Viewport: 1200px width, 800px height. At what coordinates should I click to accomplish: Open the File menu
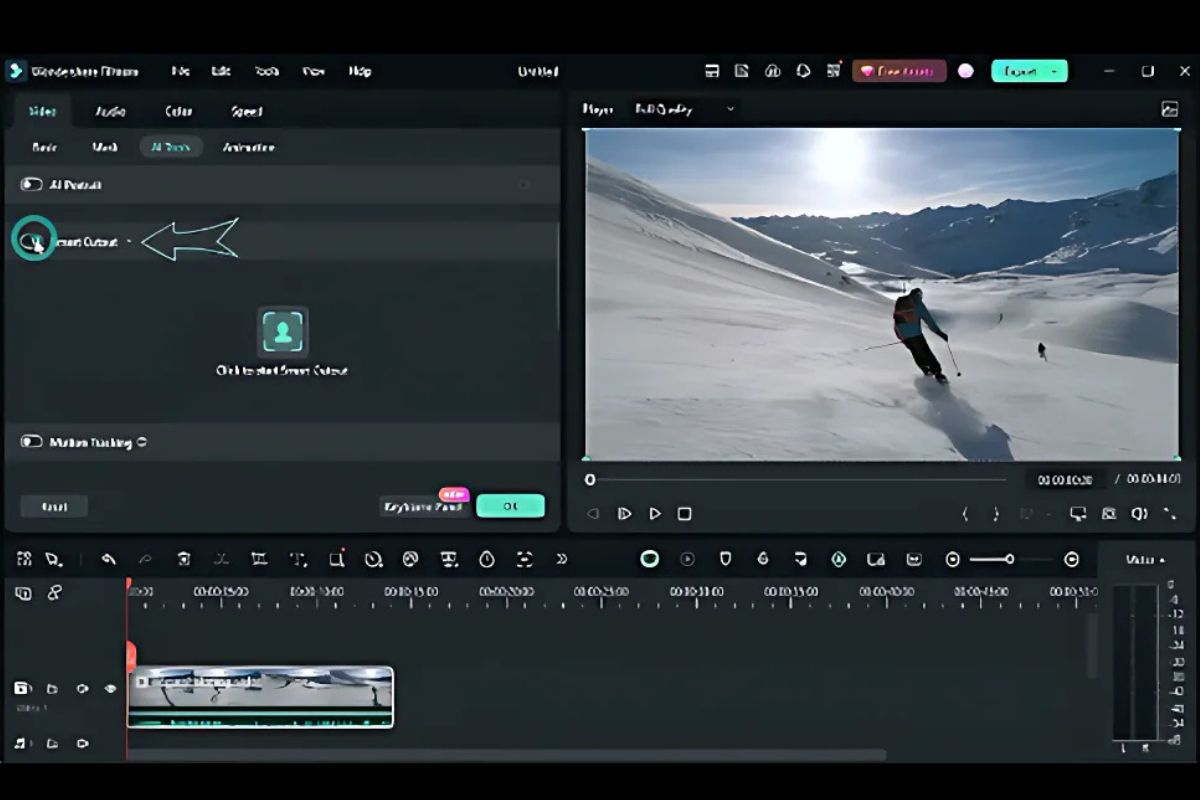click(180, 71)
